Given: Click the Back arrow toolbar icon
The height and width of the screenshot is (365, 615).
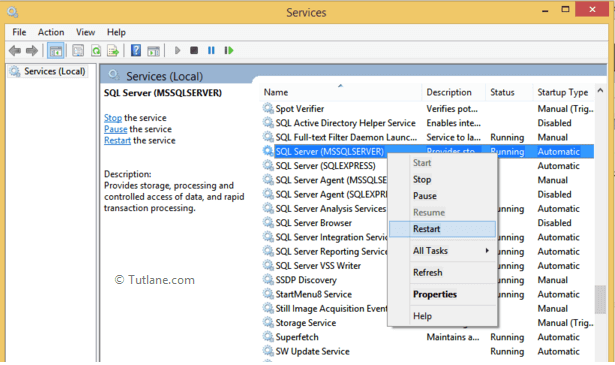Looking at the screenshot, I should (15, 51).
